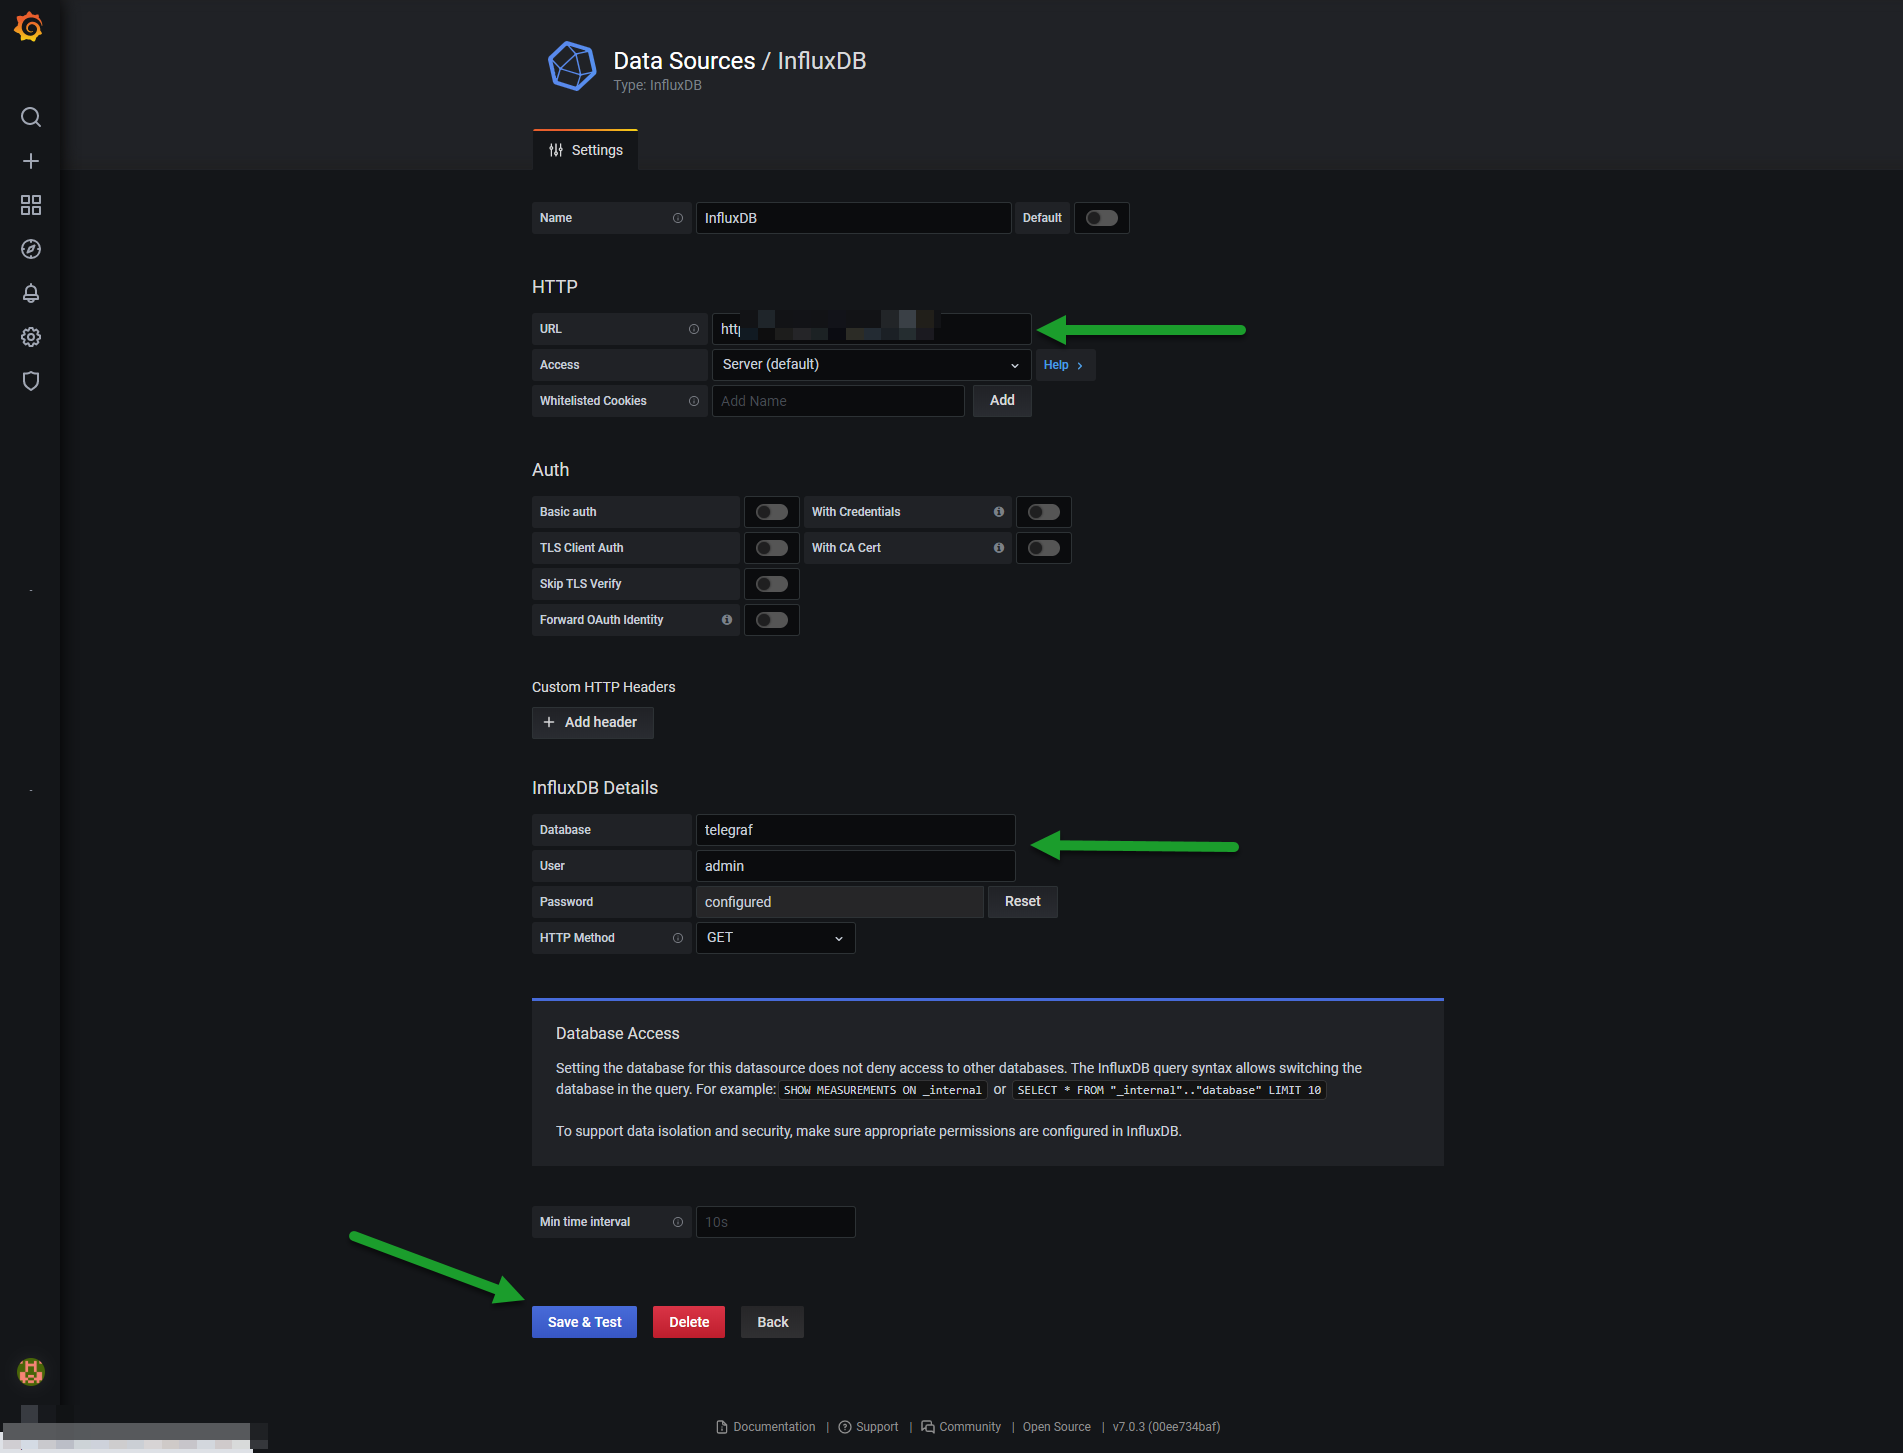Open the search icon in sidebar

pos(31,117)
